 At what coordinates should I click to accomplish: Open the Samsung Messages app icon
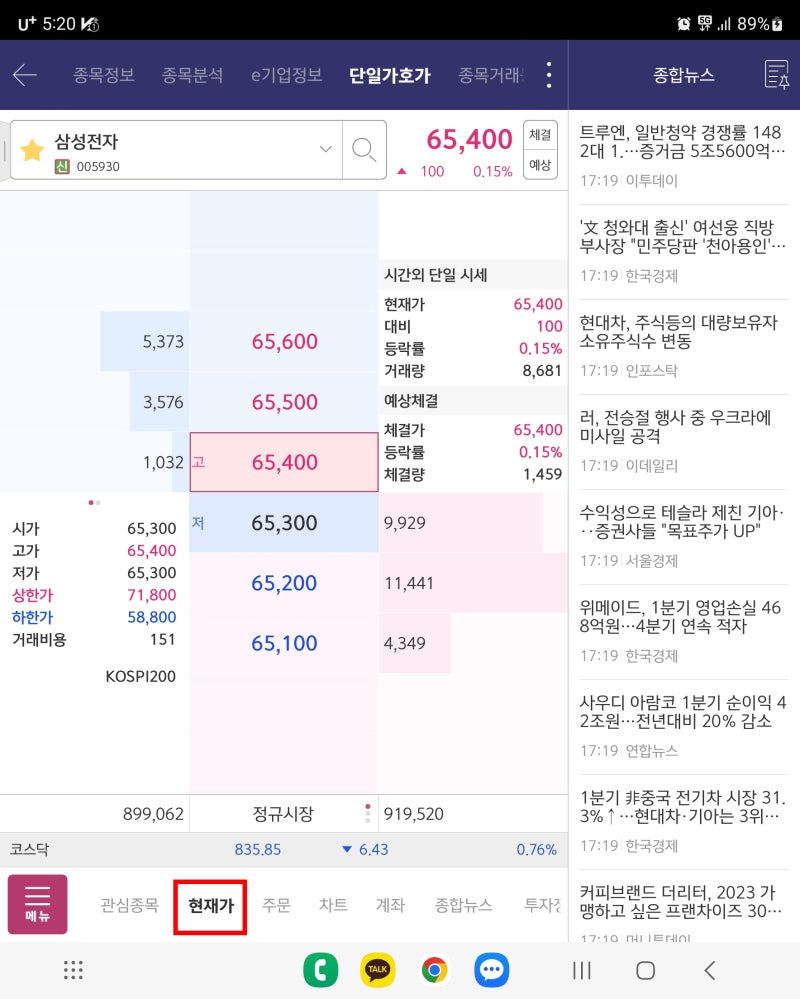tap(491, 970)
